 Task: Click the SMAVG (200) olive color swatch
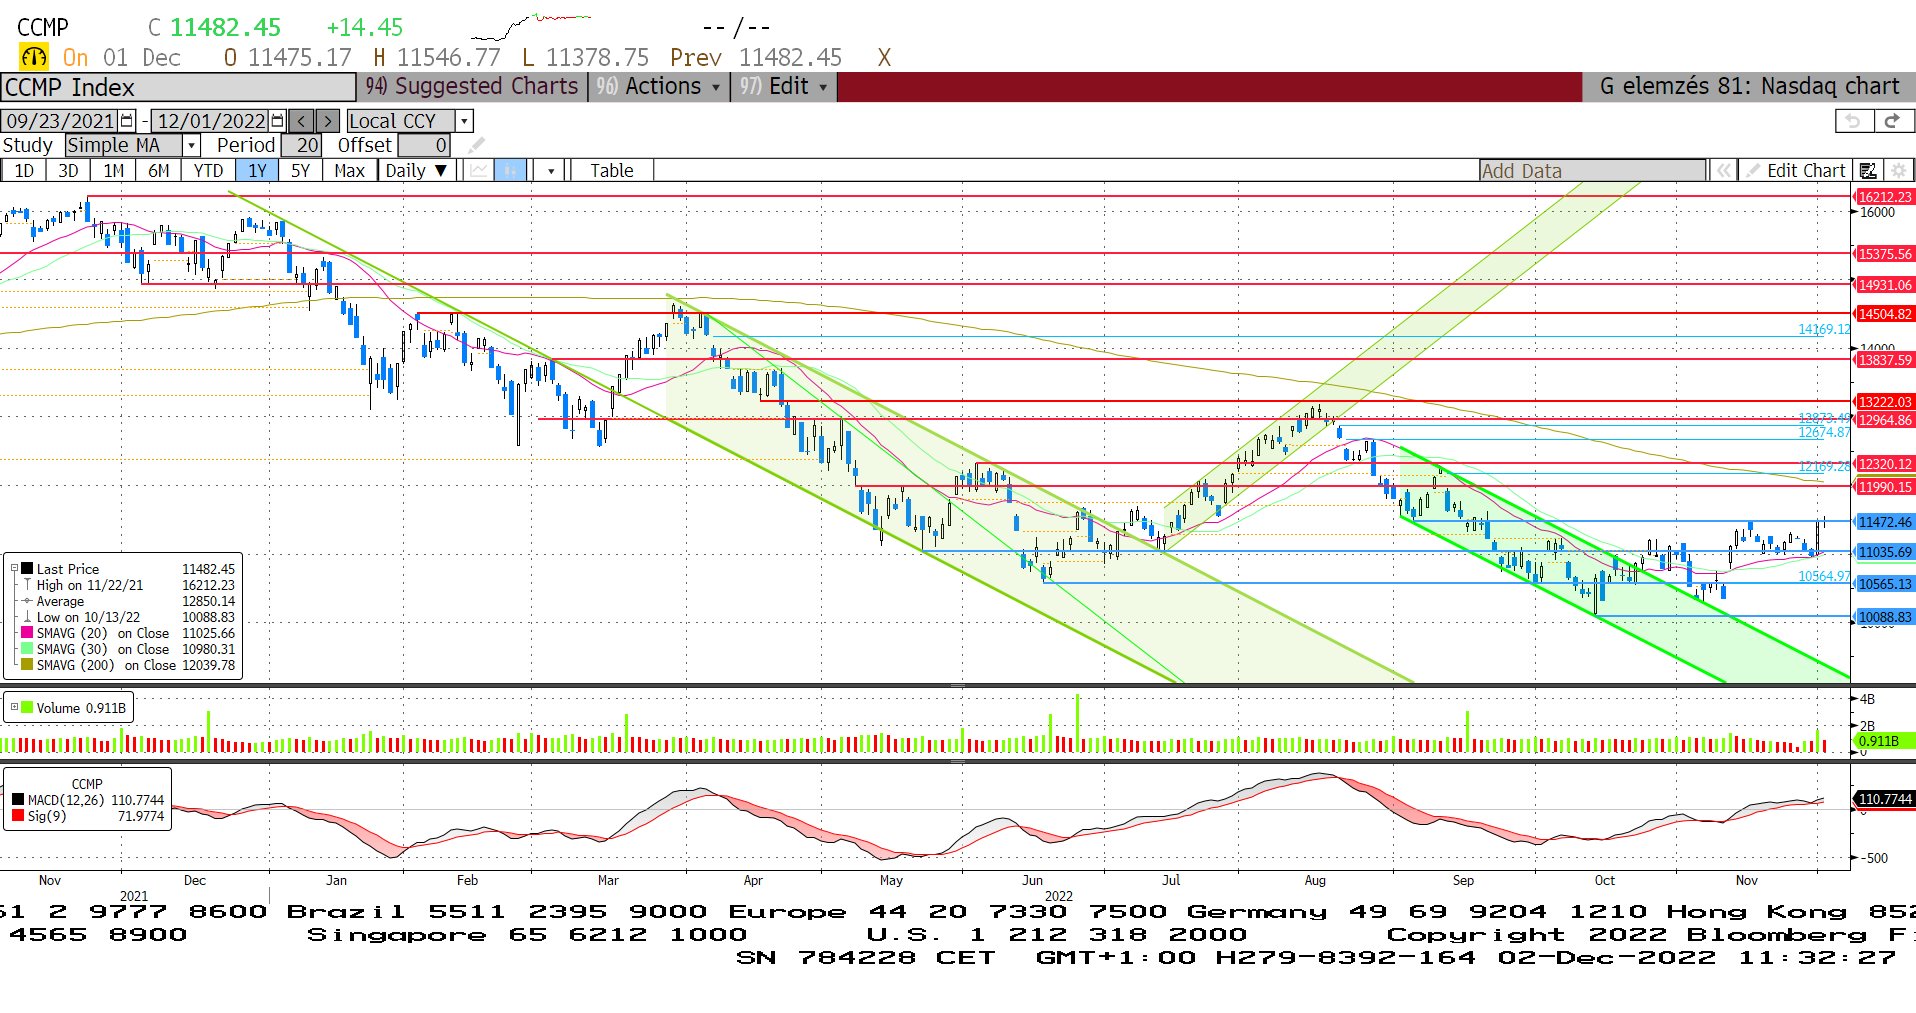tap(28, 664)
